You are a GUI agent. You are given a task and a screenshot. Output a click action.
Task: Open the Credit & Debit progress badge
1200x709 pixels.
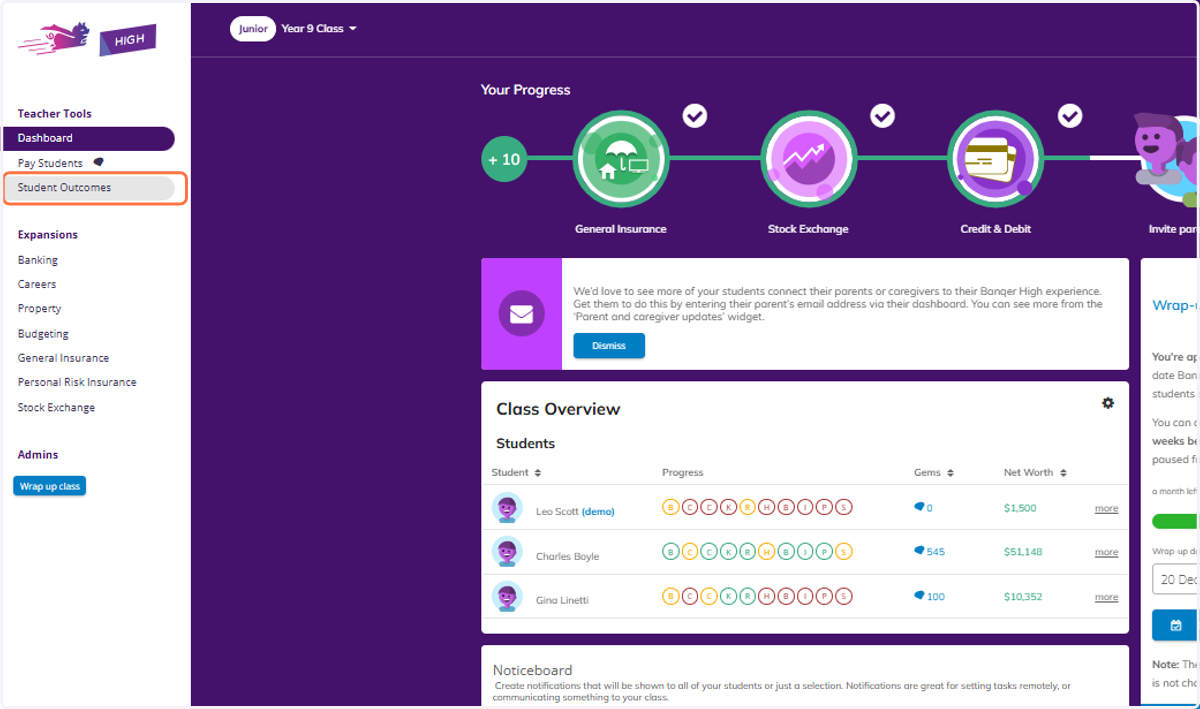(995, 159)
